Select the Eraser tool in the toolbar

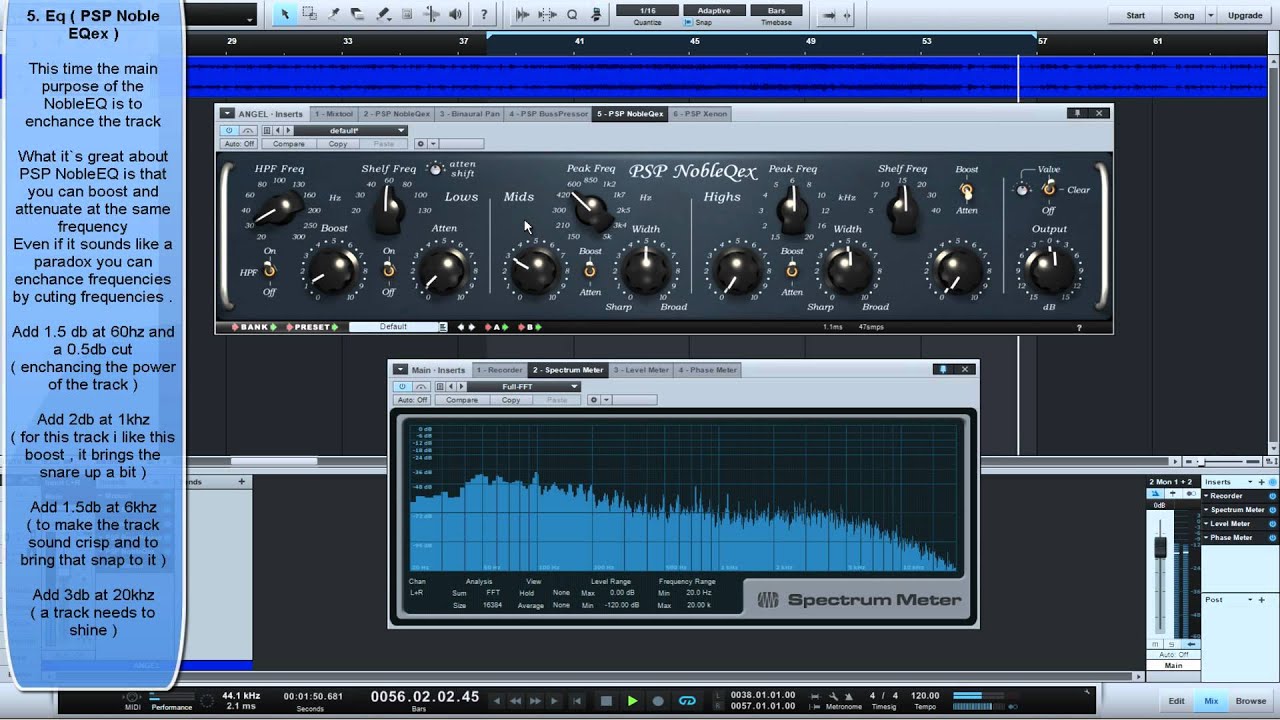click(358, 14)
